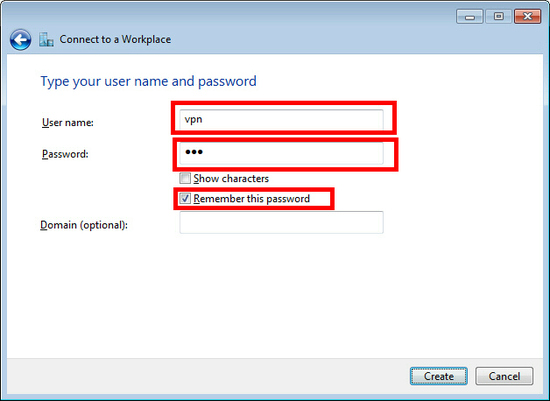The height and width of the screenshot is (401, 550).
Task: Click the Remember this password label text
Action: point(251,199)
